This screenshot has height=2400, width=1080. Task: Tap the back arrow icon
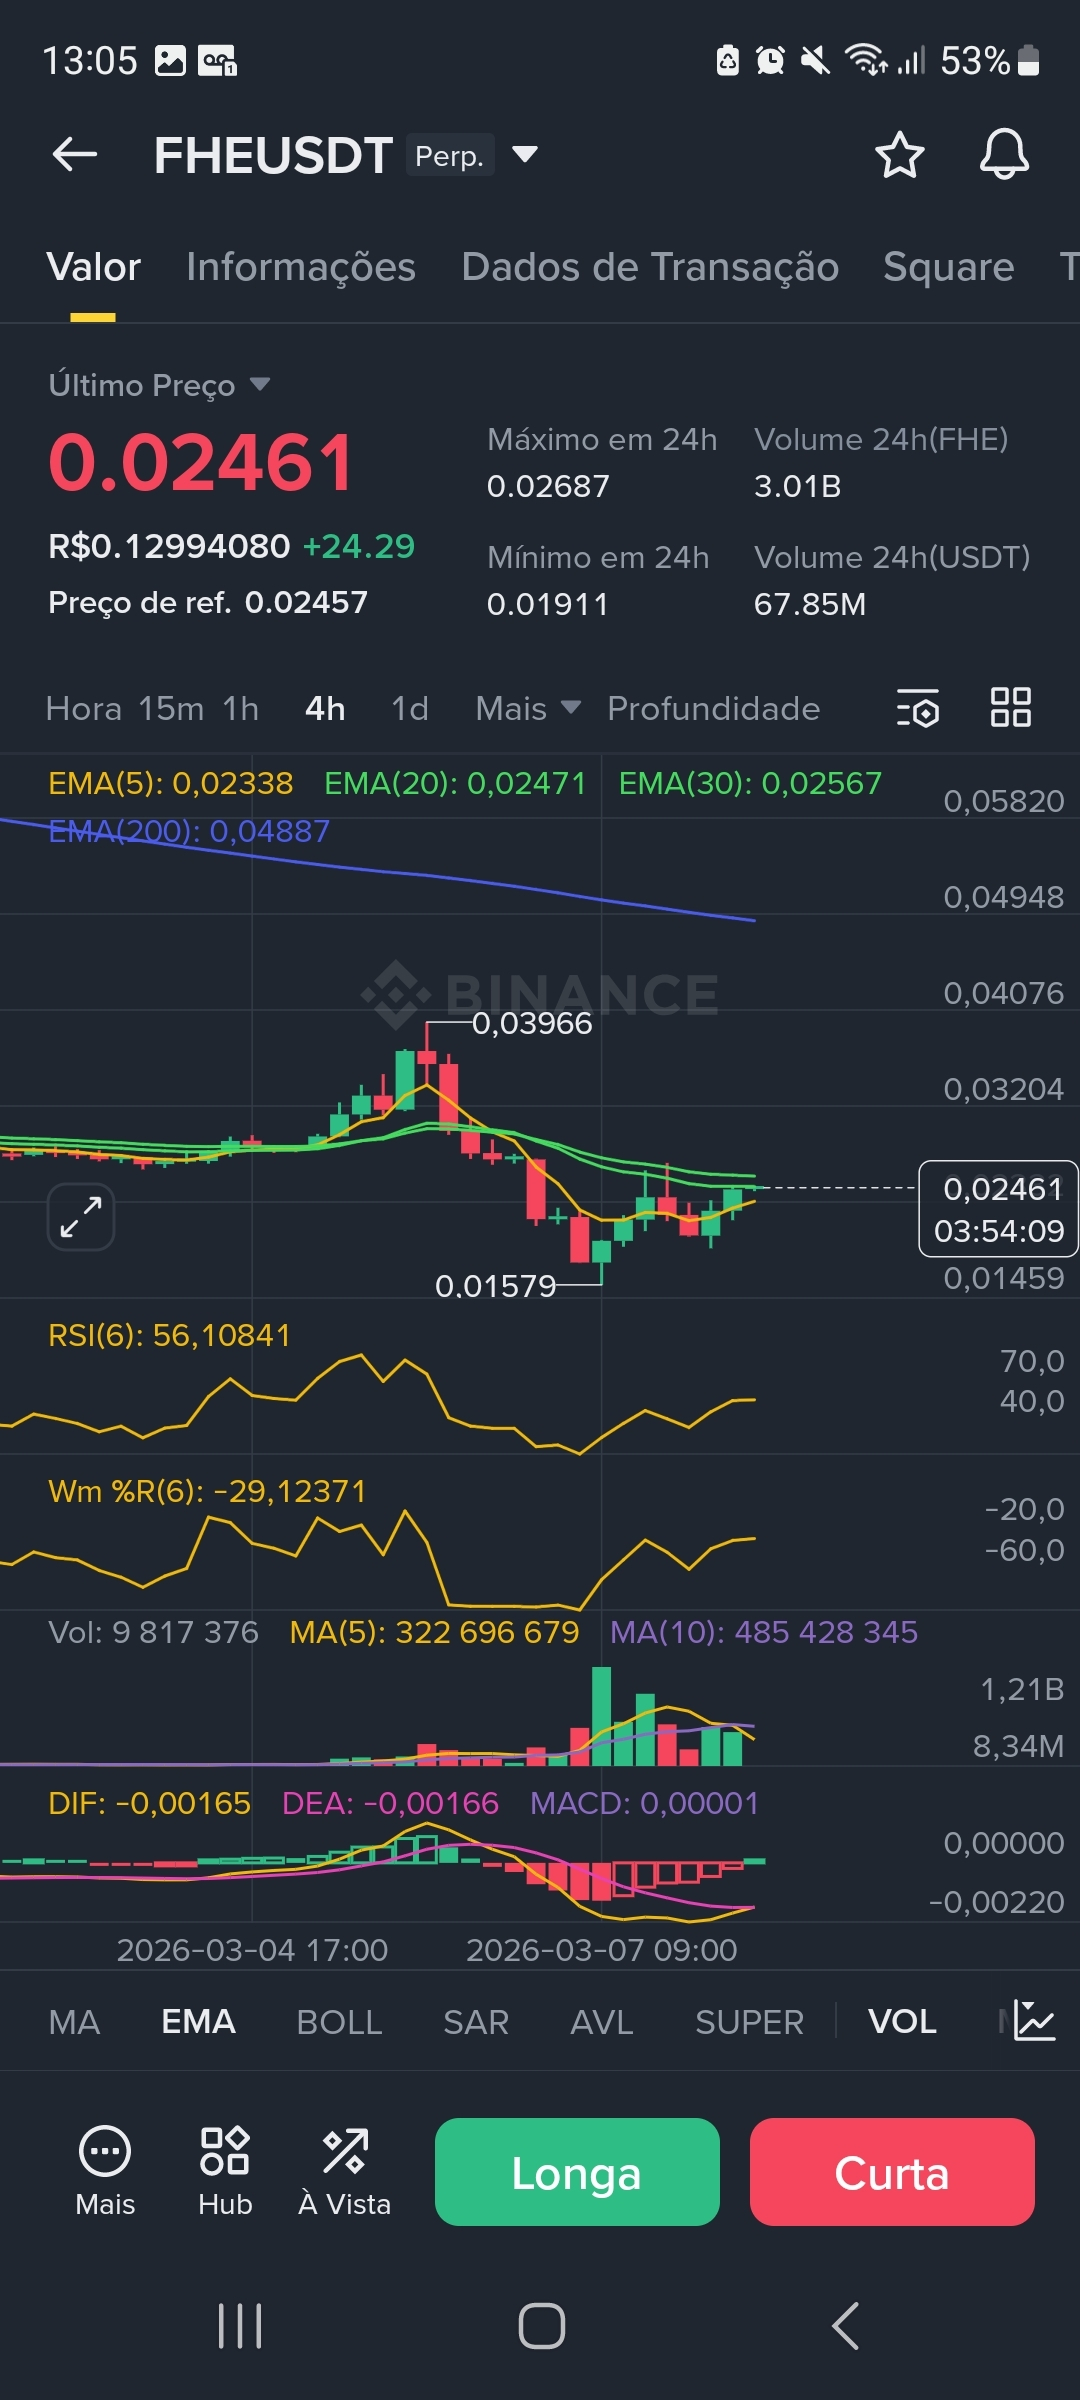pos(75,155)
